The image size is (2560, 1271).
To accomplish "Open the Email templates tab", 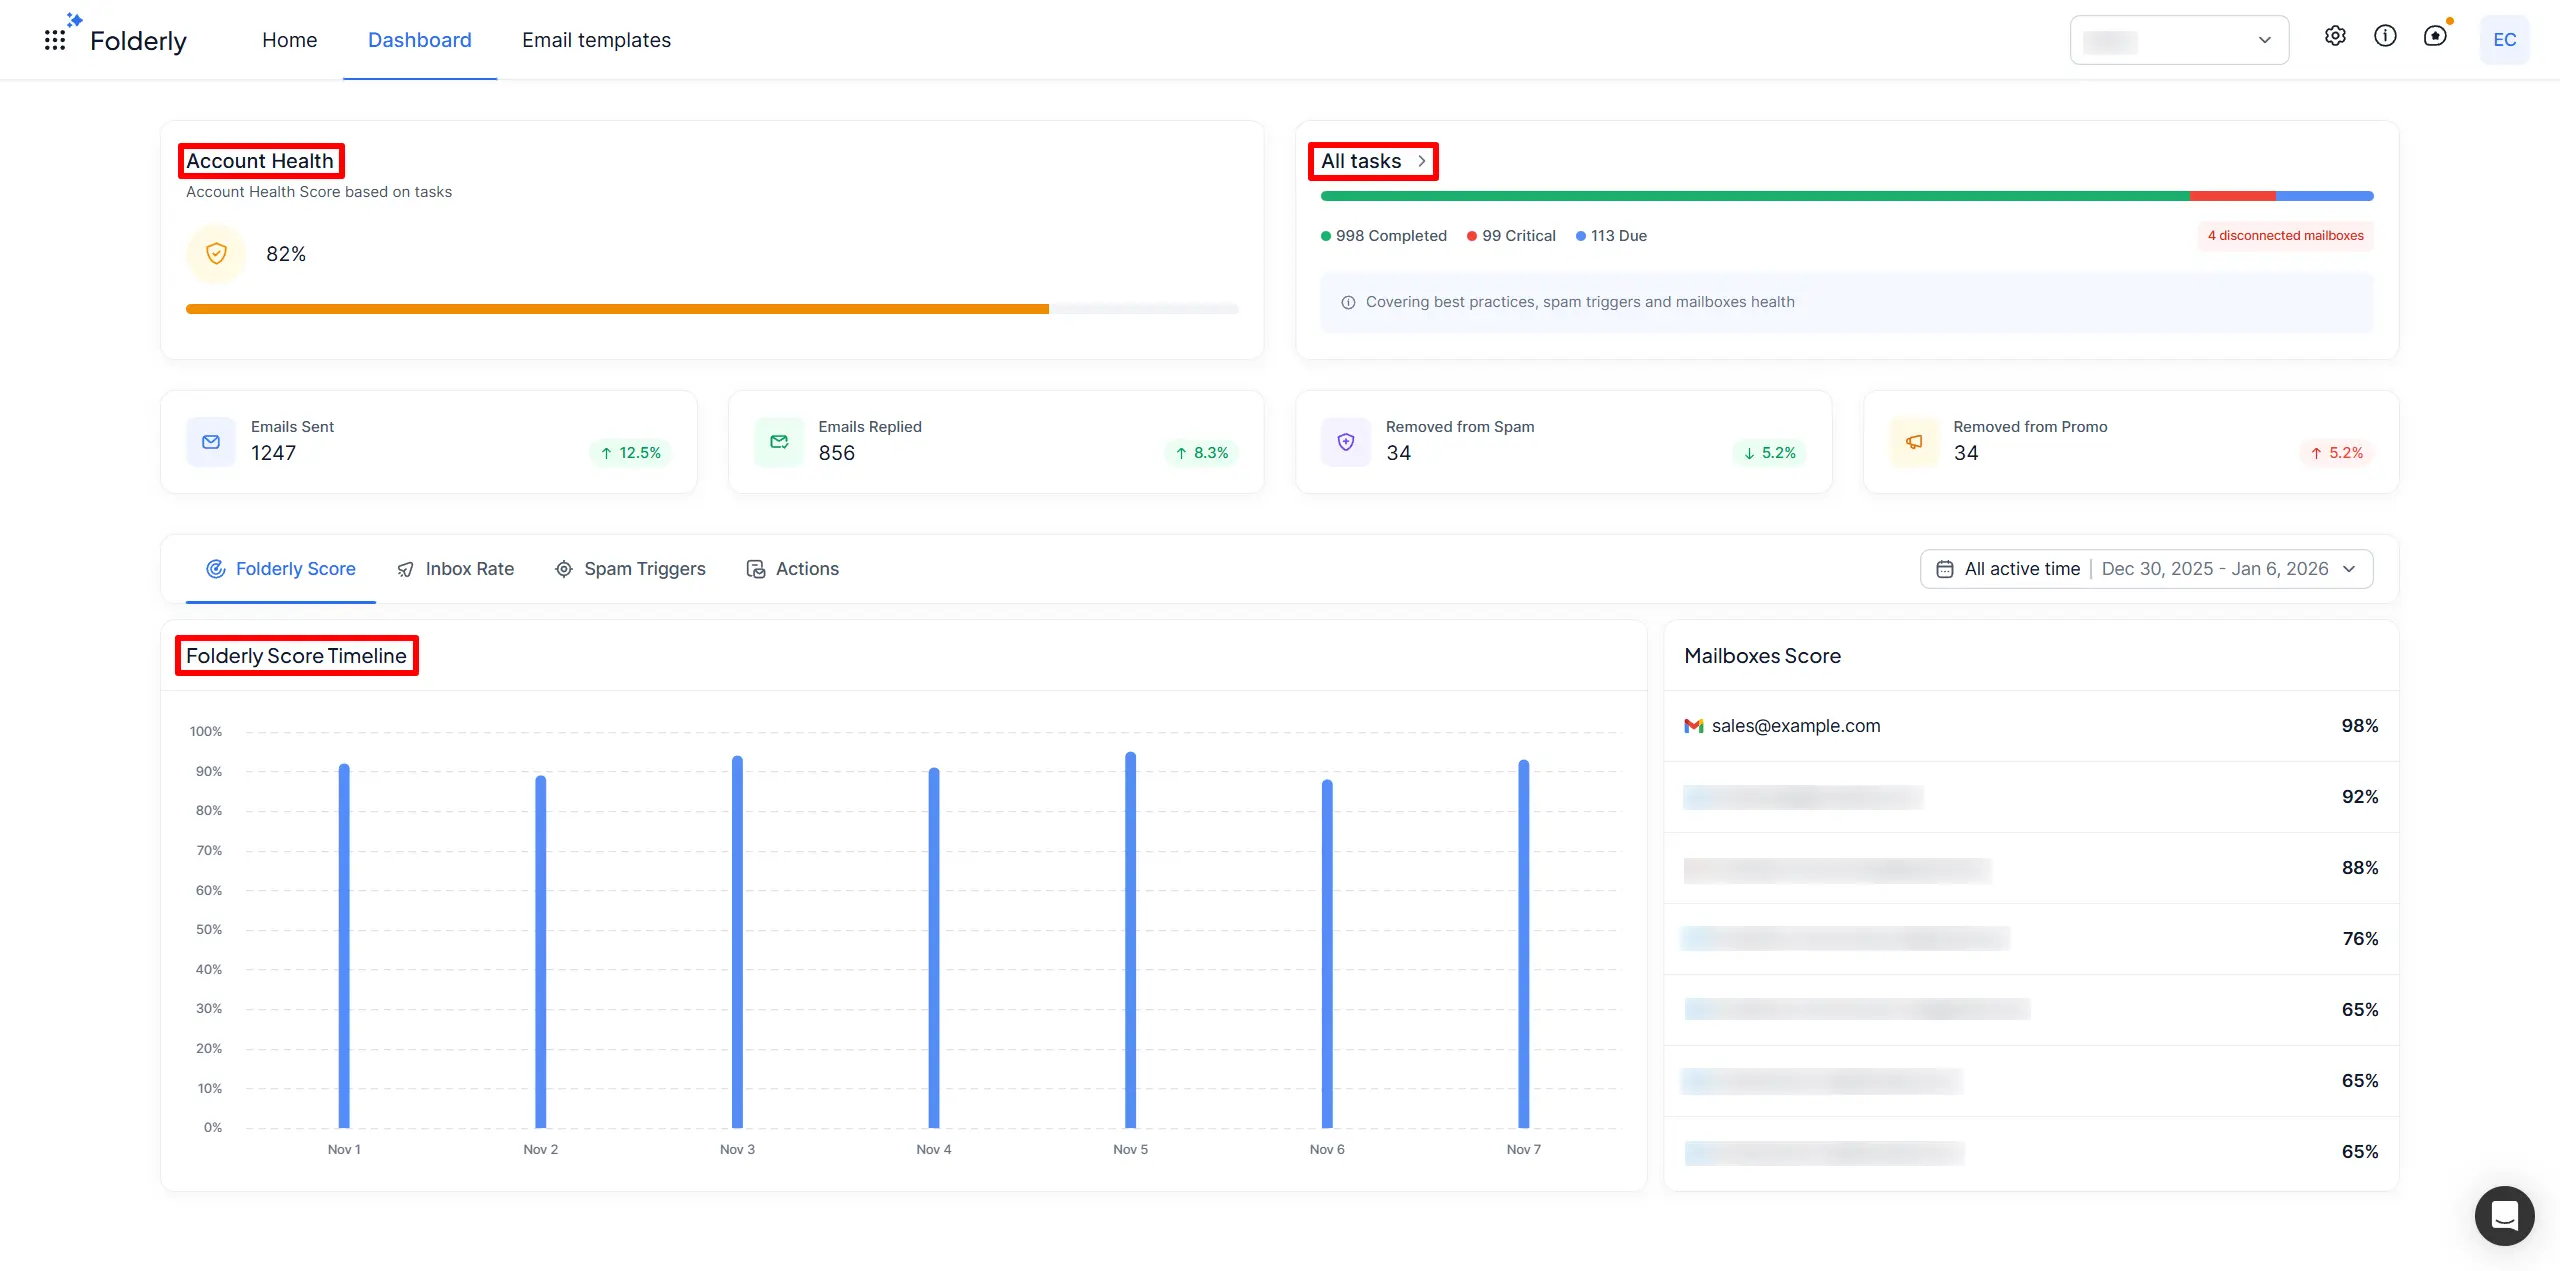I will 596,40.
